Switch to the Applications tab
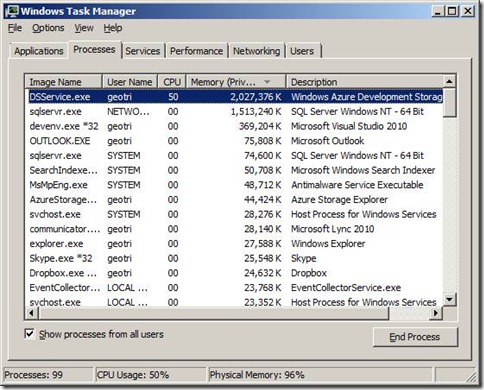Viewport: 484px width, 390px height. [x=39, y=51]
